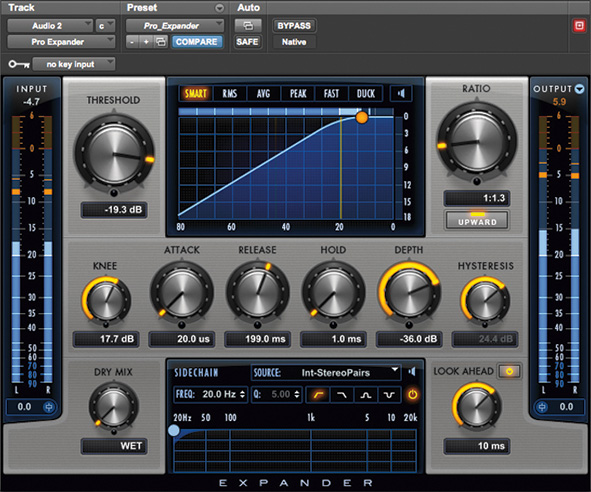Click the FREQ 20.0 Hz stepper arrows

[242, 395]
